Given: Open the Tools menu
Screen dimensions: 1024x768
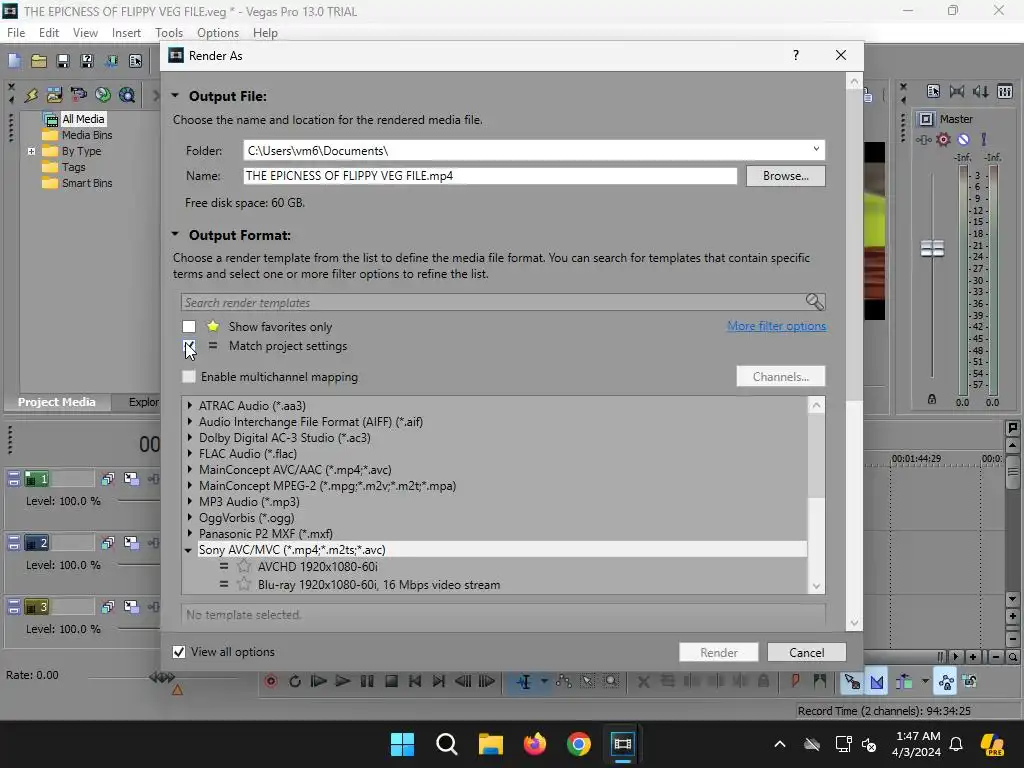Looking at the screenshot, I should 168,33.
